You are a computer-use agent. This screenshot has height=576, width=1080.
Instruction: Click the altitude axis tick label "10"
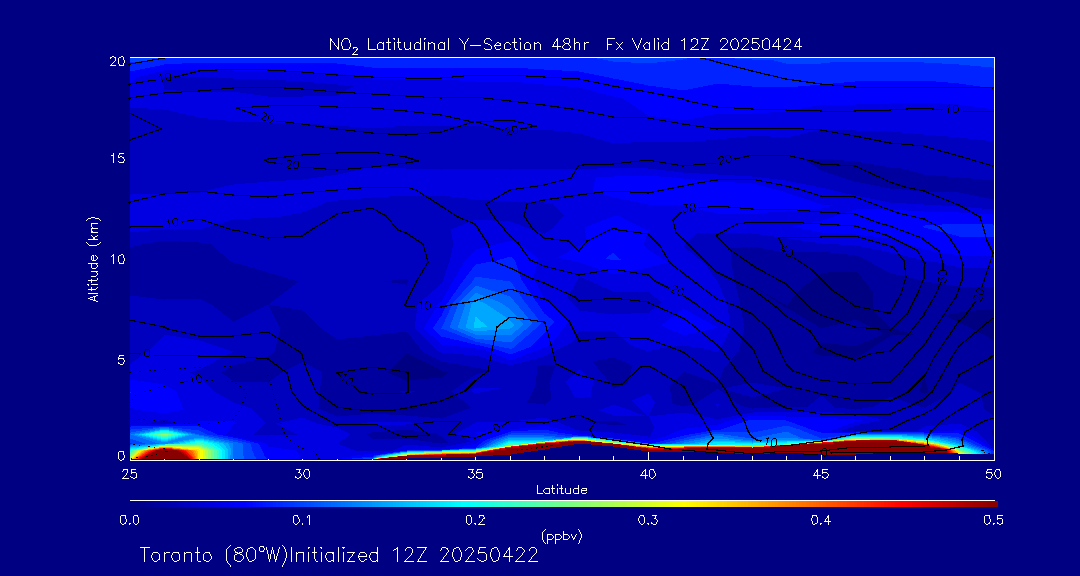point(118,259)
